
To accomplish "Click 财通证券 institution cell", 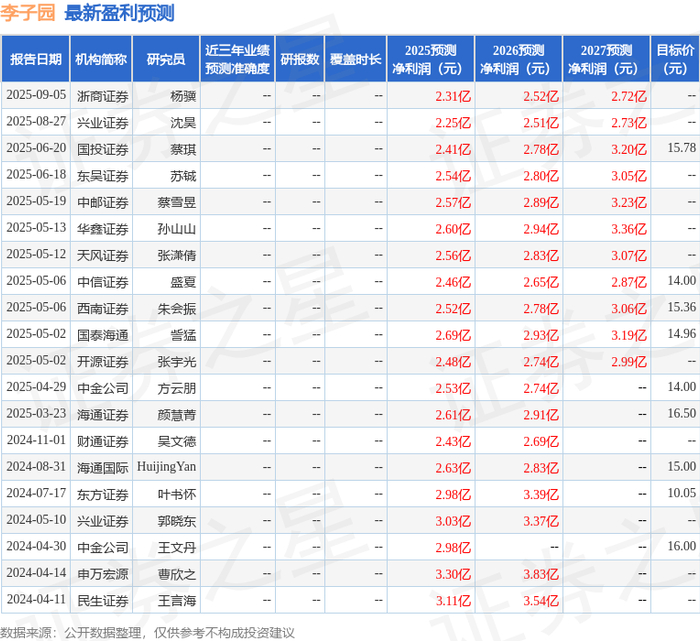I will (103, 441).
